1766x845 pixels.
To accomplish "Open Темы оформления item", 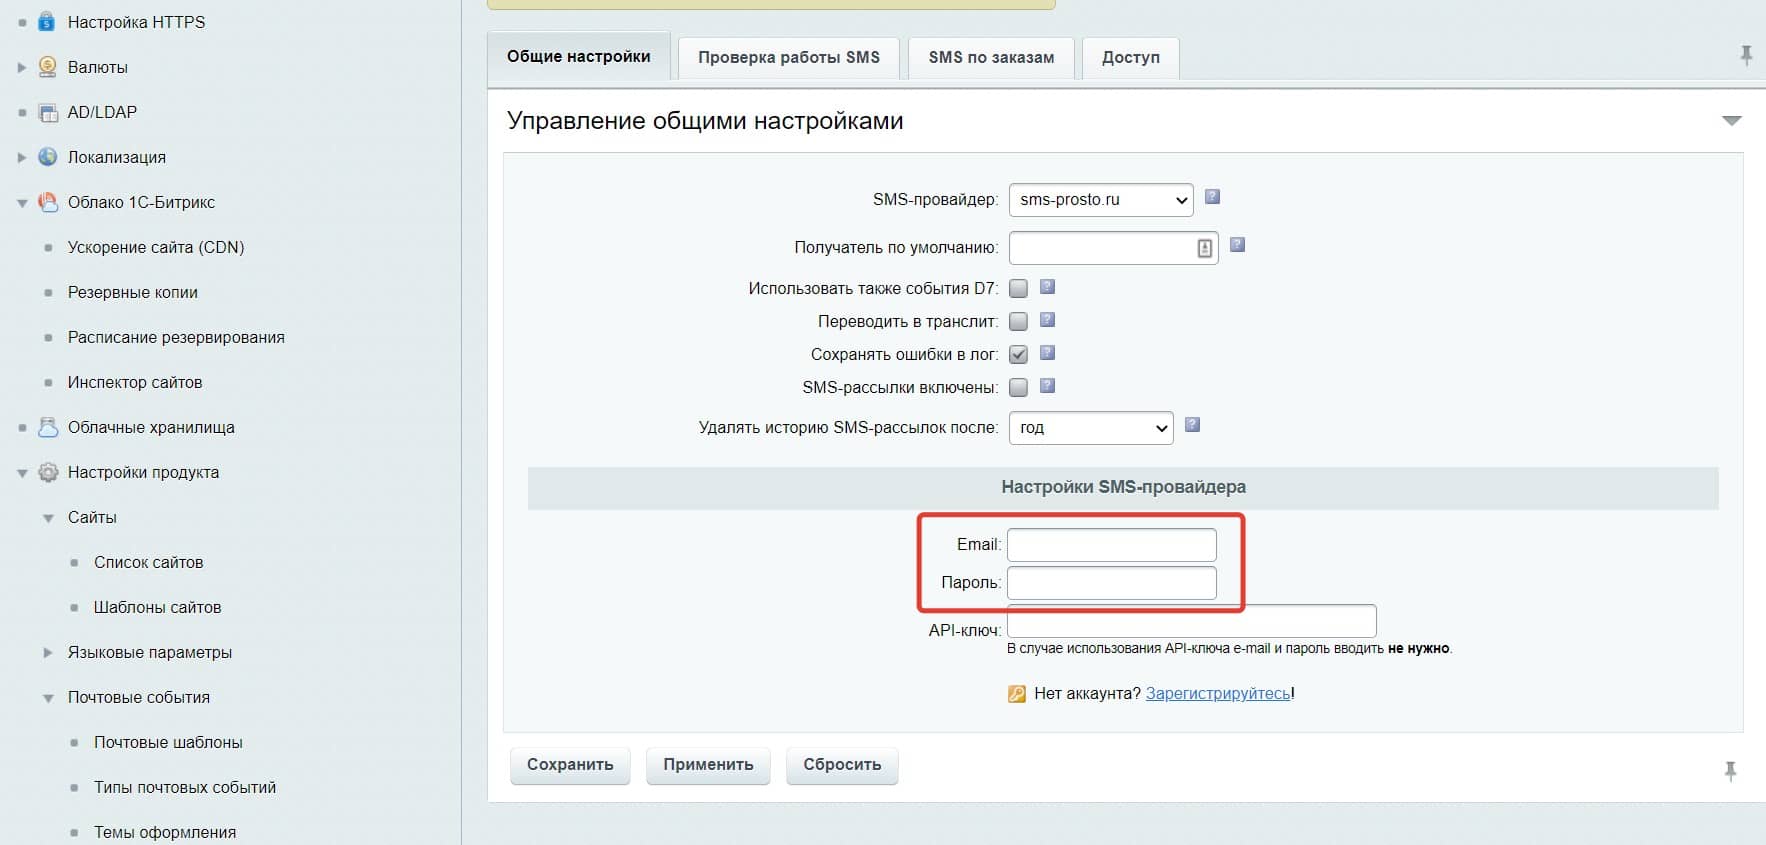I will (165, 832).
